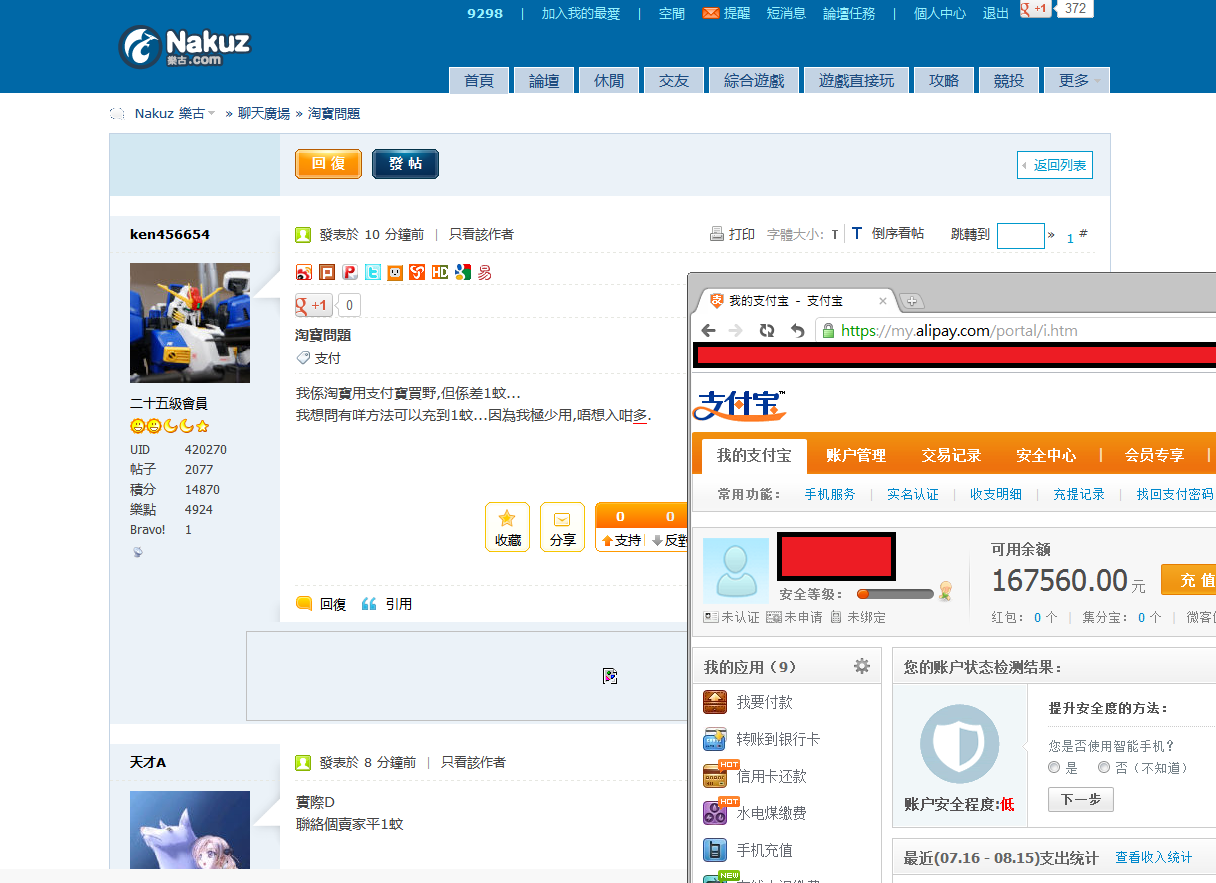This screenshot has width=1216, height=883.
Task: Open the 競投 navigation tab
Action: pos(1009,80)
